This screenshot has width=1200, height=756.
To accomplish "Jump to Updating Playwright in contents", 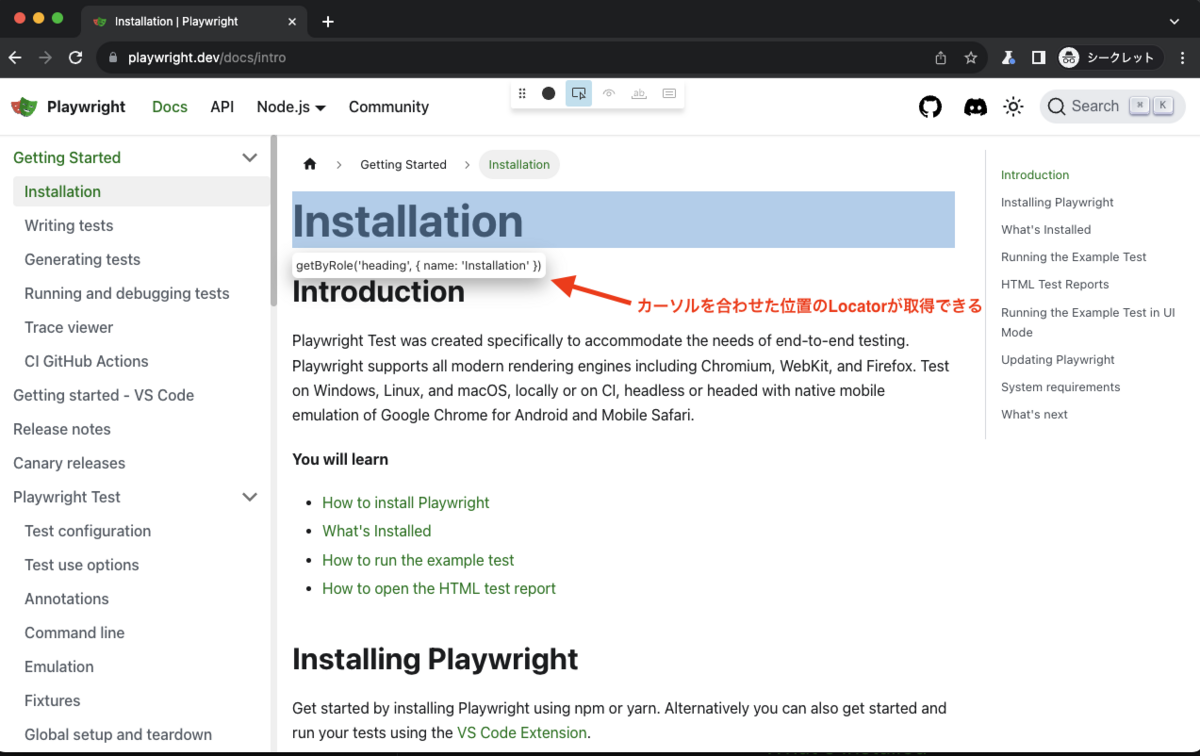I will 1058,360.
